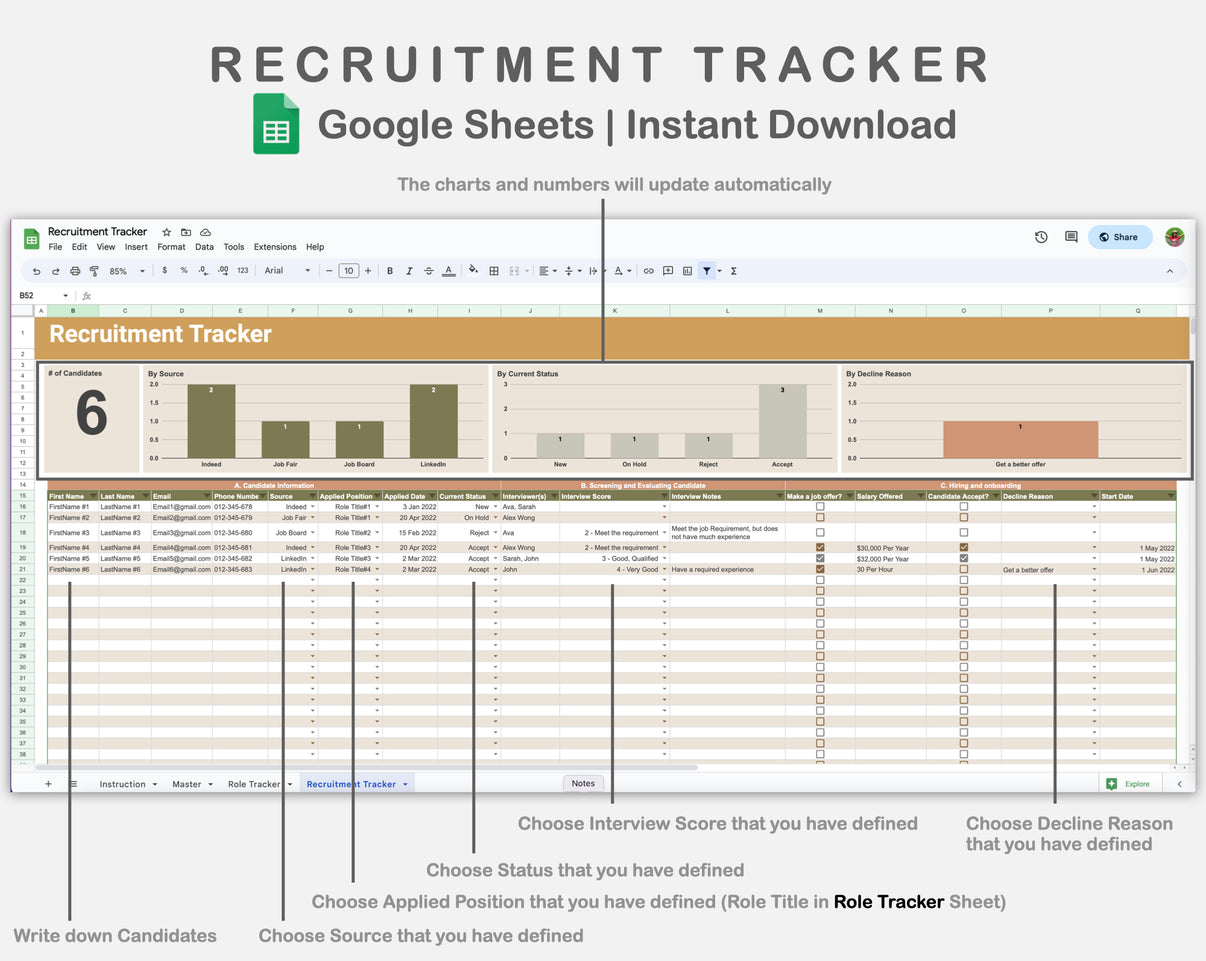Click the strikethrough formatting icon
The width and height of the screenshot is (1206, 961).
pyautogui.click(x=429, y=270)
